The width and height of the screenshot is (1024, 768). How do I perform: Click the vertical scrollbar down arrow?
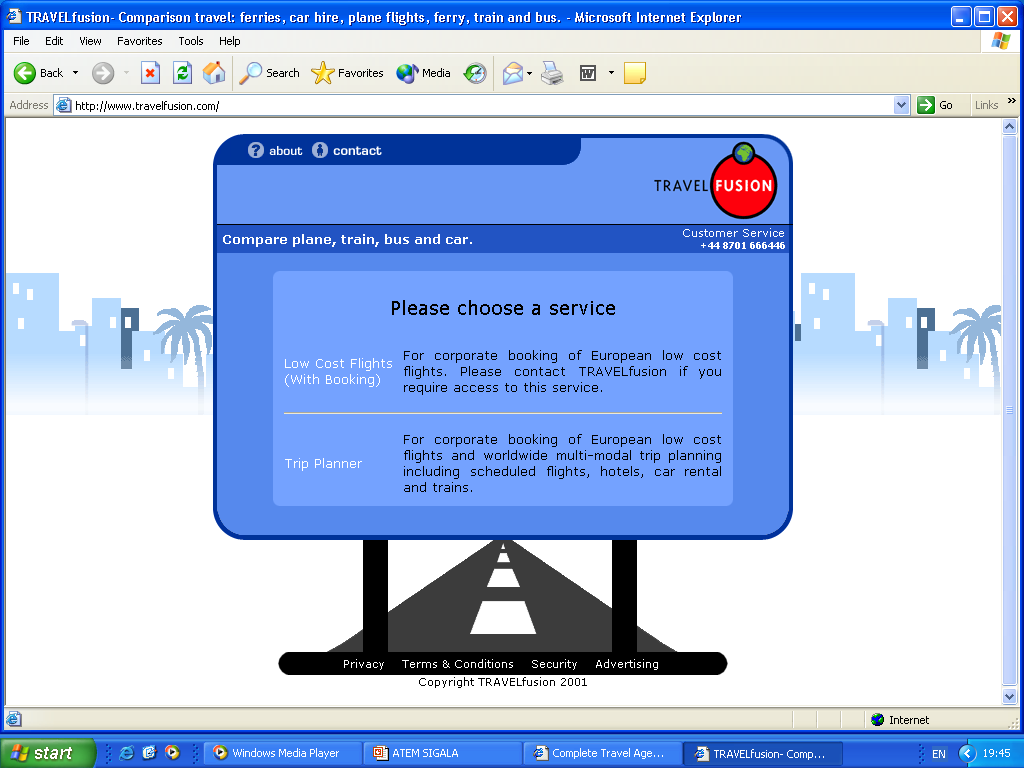pos(1010,696)
